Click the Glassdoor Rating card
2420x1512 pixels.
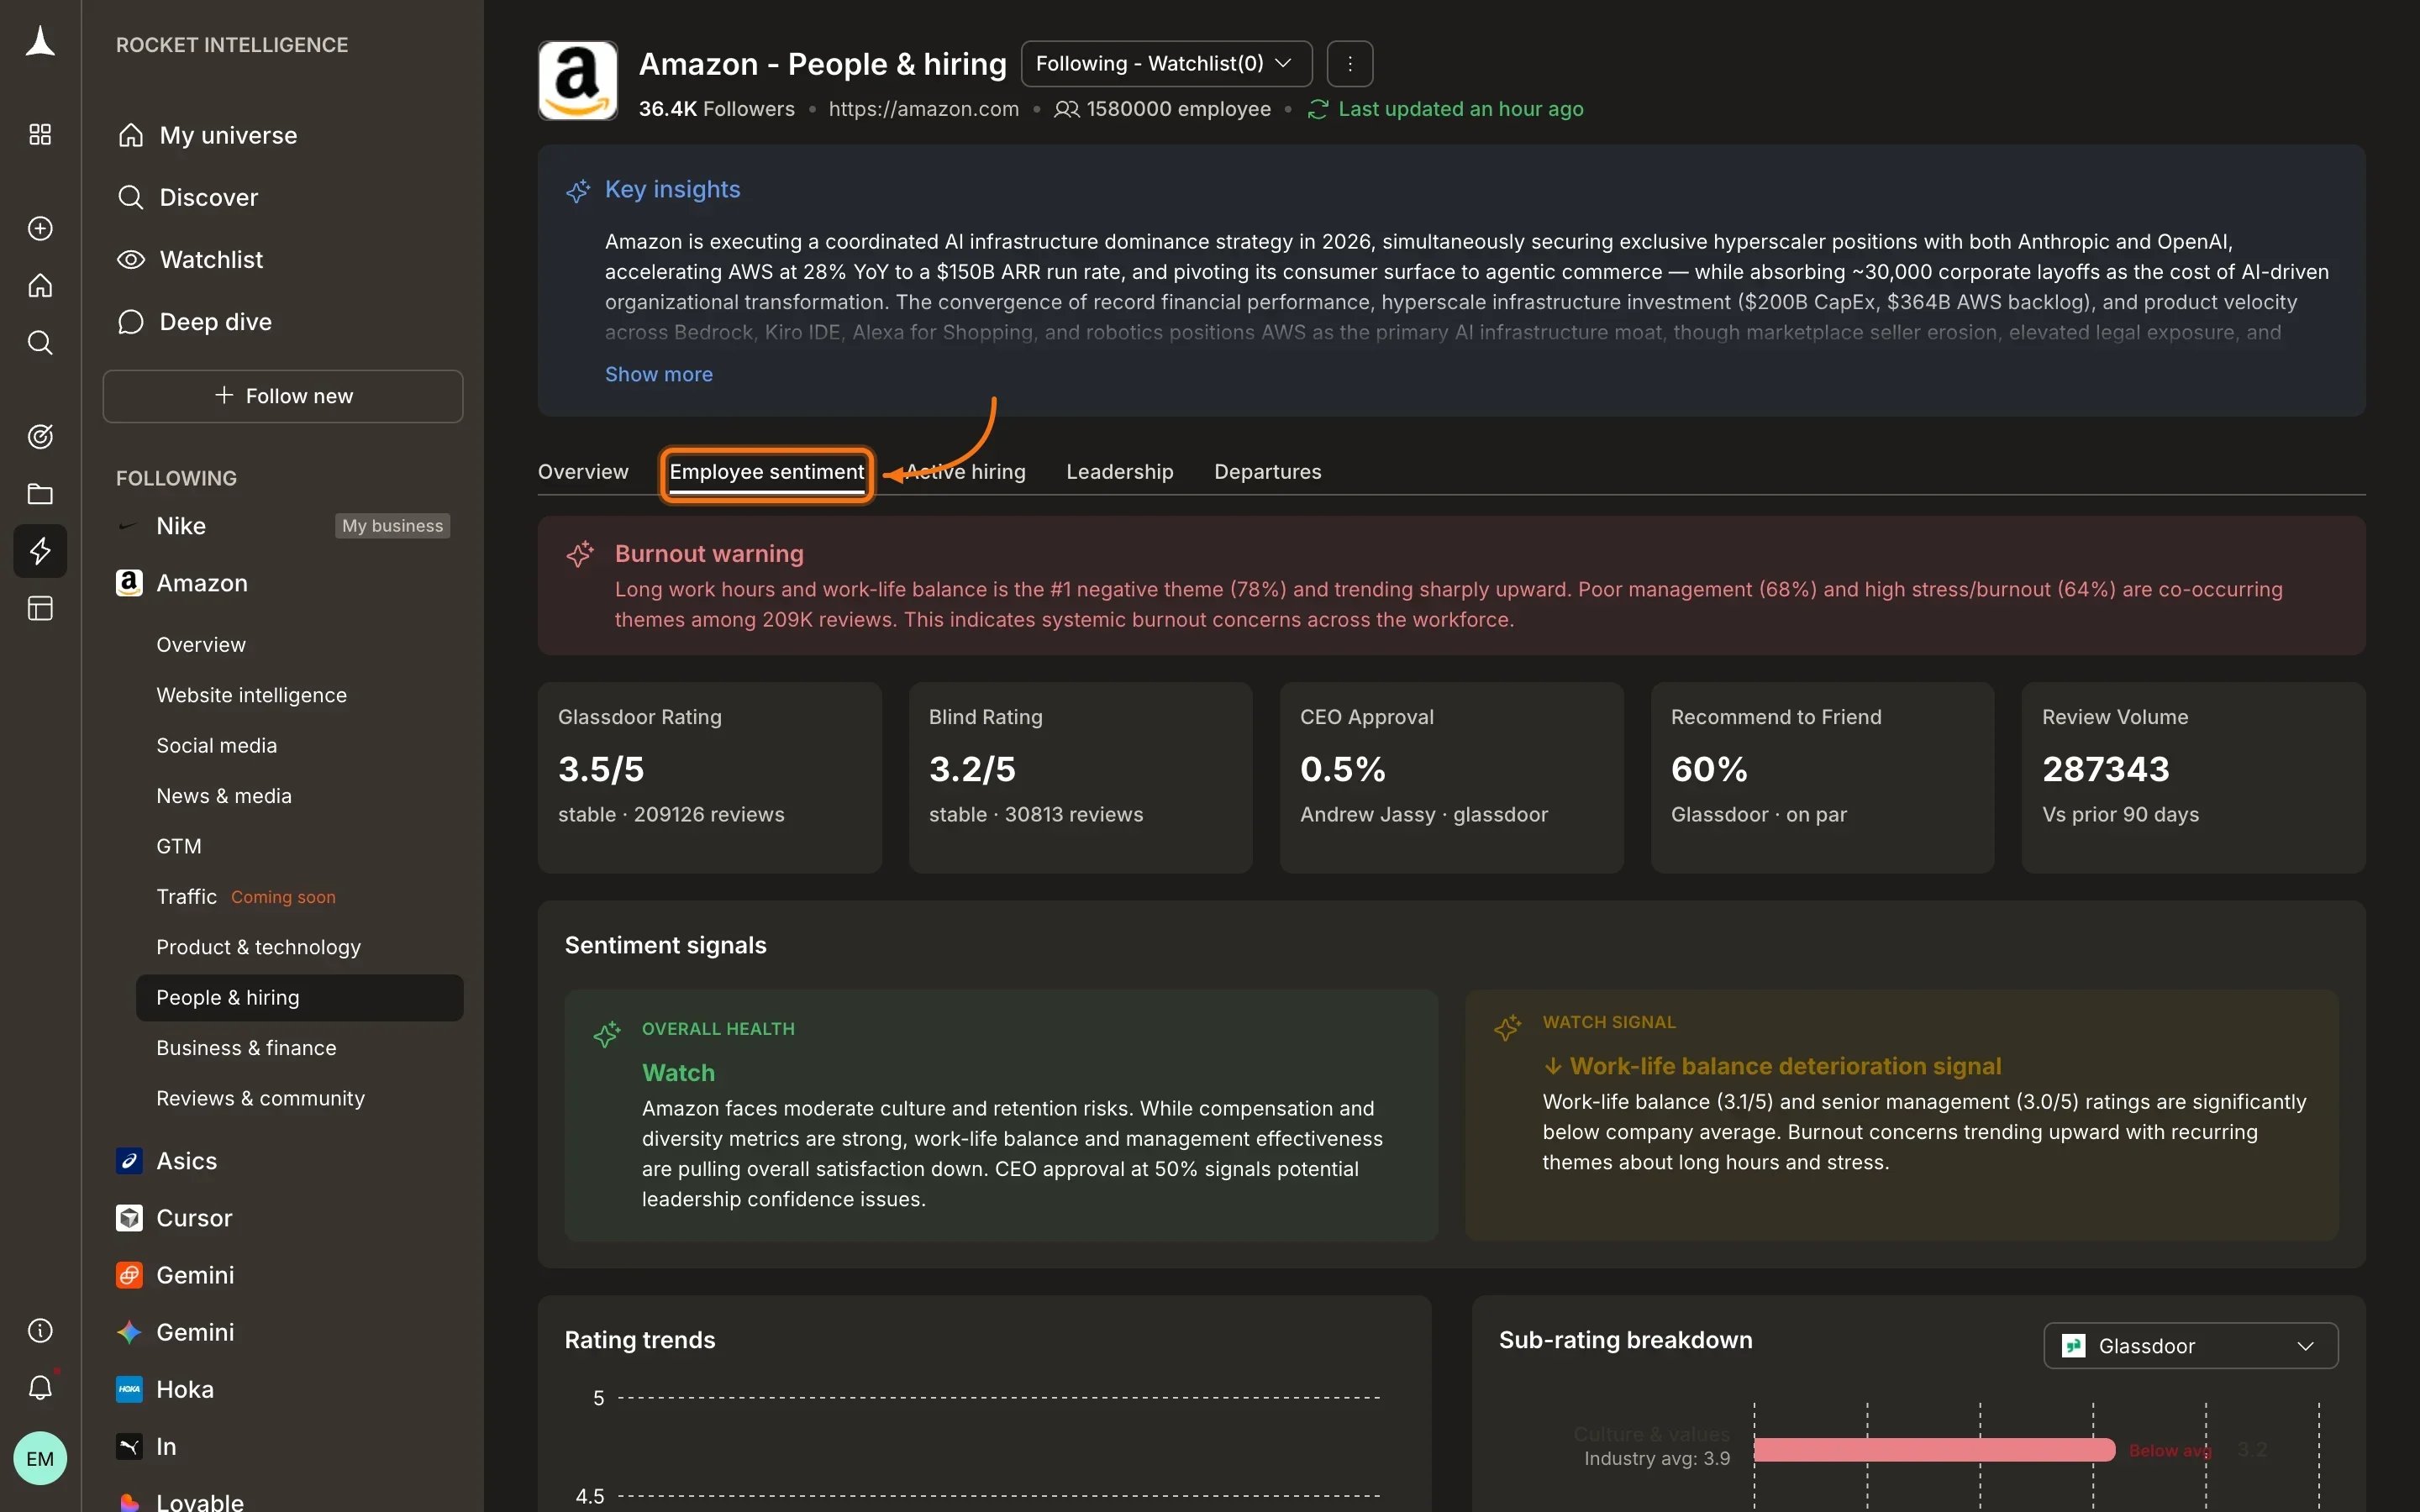(710, 778)
